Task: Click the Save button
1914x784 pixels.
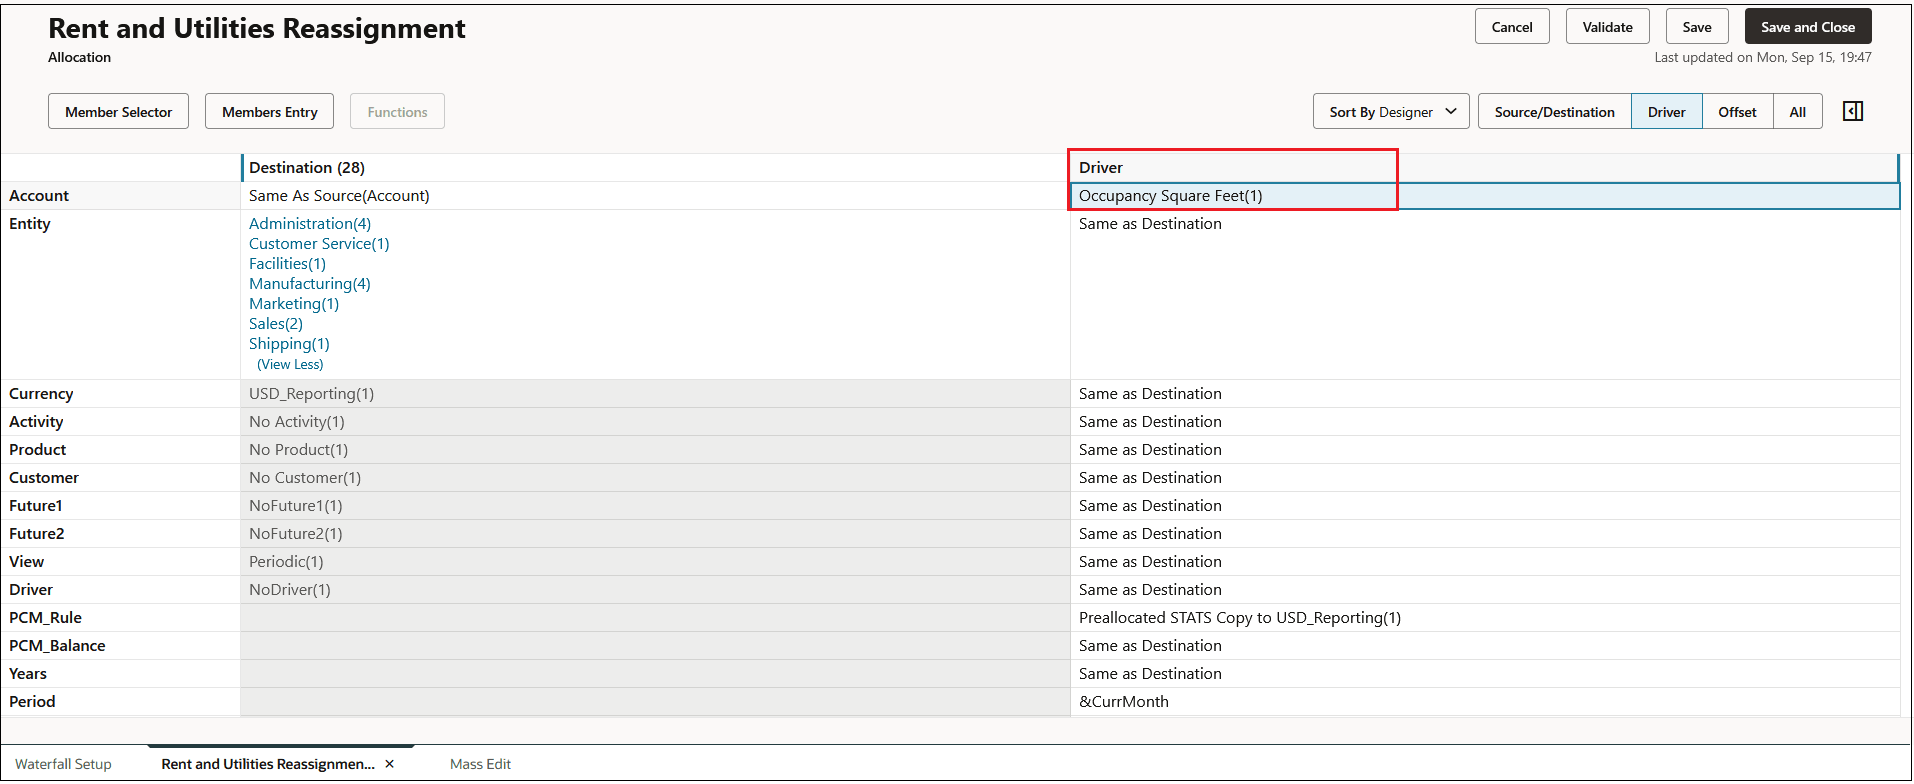Action: click(1696, 27)
